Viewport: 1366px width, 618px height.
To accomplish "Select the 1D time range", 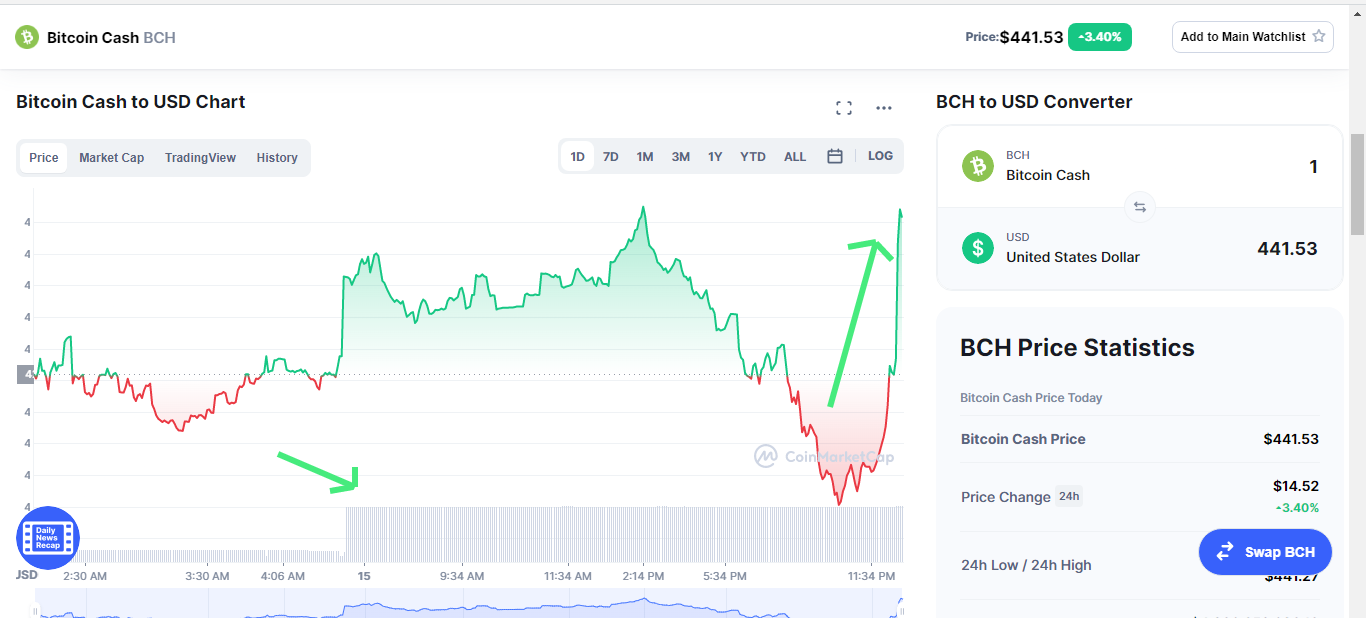I will pyautogui.click(x=577, y=157).
